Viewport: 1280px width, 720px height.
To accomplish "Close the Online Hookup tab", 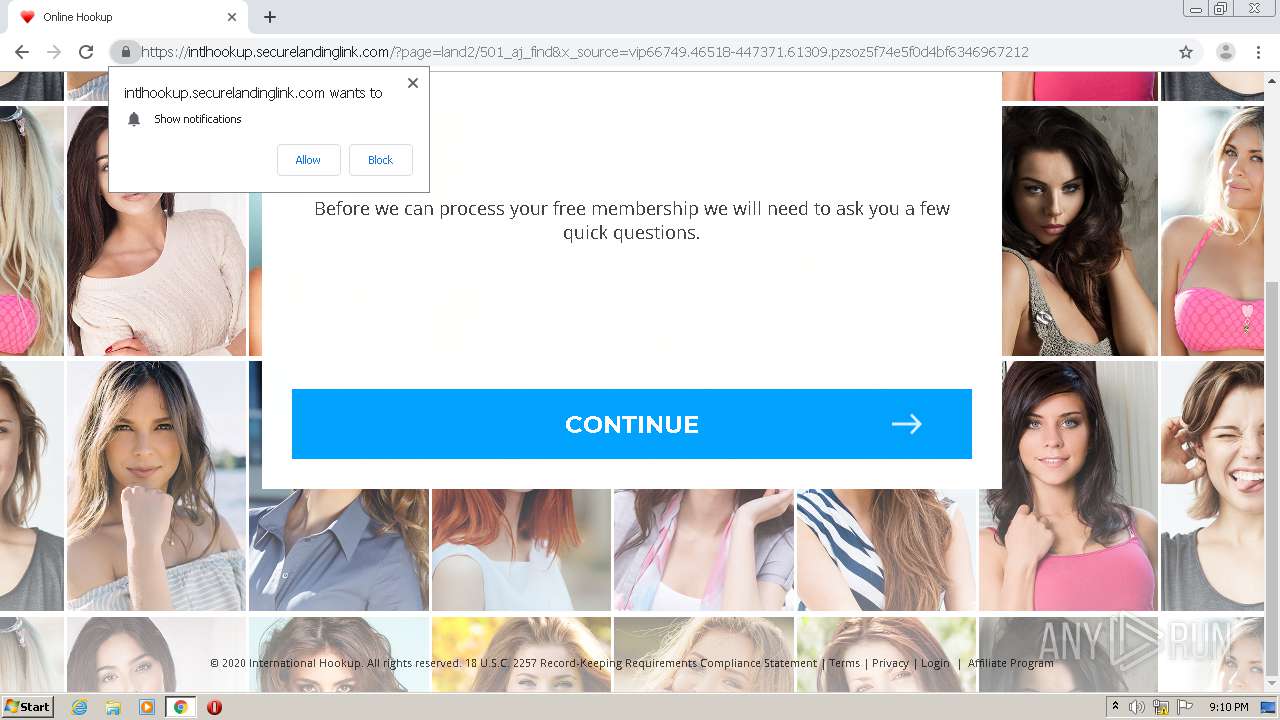I will (x=232, y=17).
